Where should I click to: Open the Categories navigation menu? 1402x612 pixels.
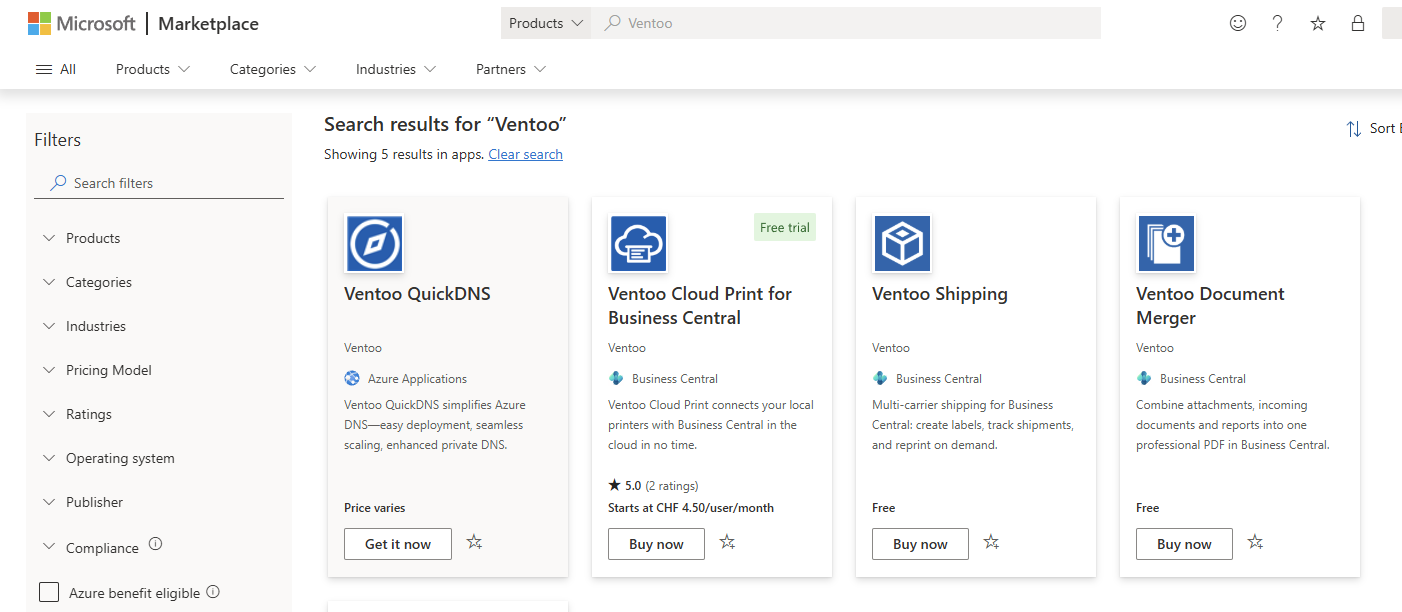[273, 69]
